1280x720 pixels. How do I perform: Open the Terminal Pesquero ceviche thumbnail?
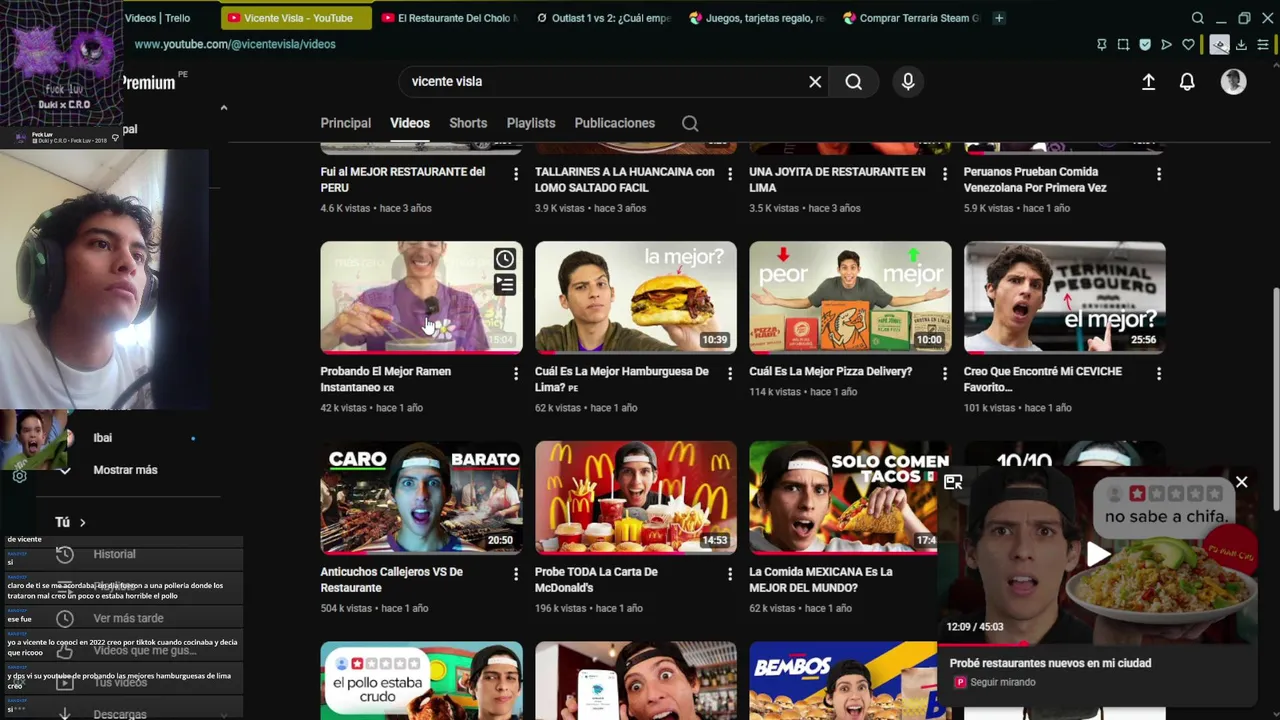coord(1065,297)
